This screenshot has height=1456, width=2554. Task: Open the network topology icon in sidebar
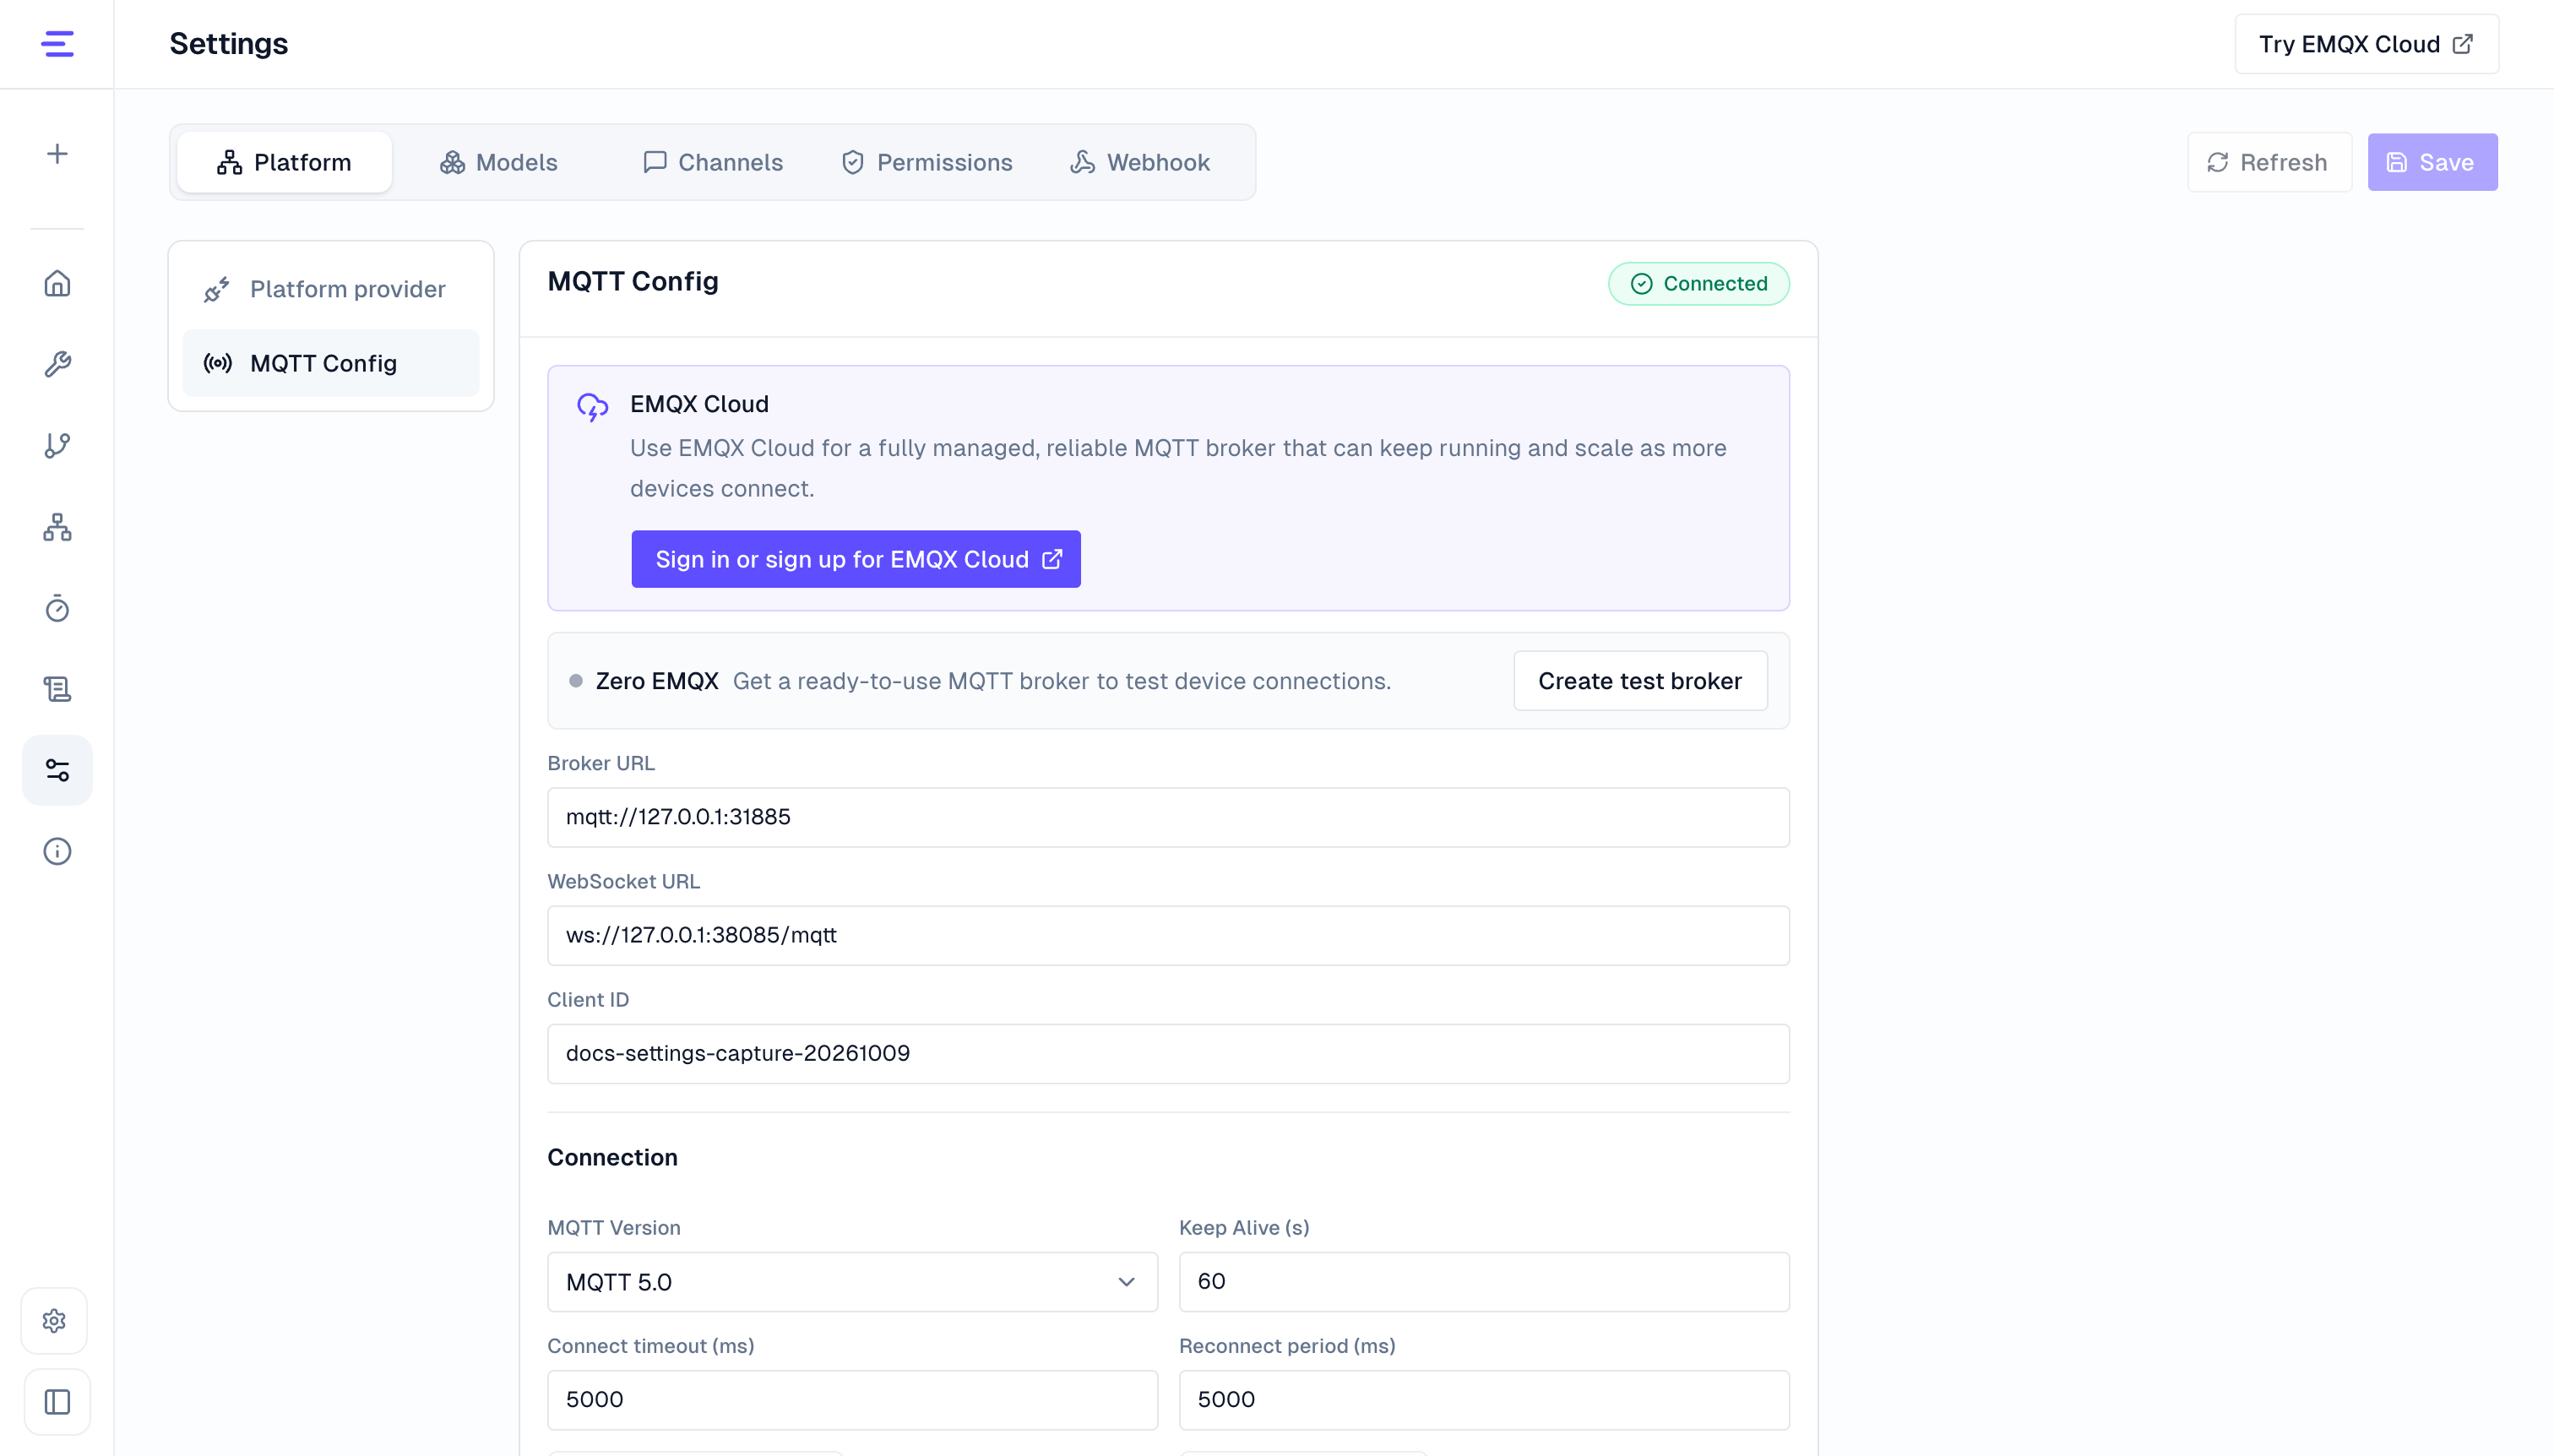pyautogui.click(x=57, y=527)
